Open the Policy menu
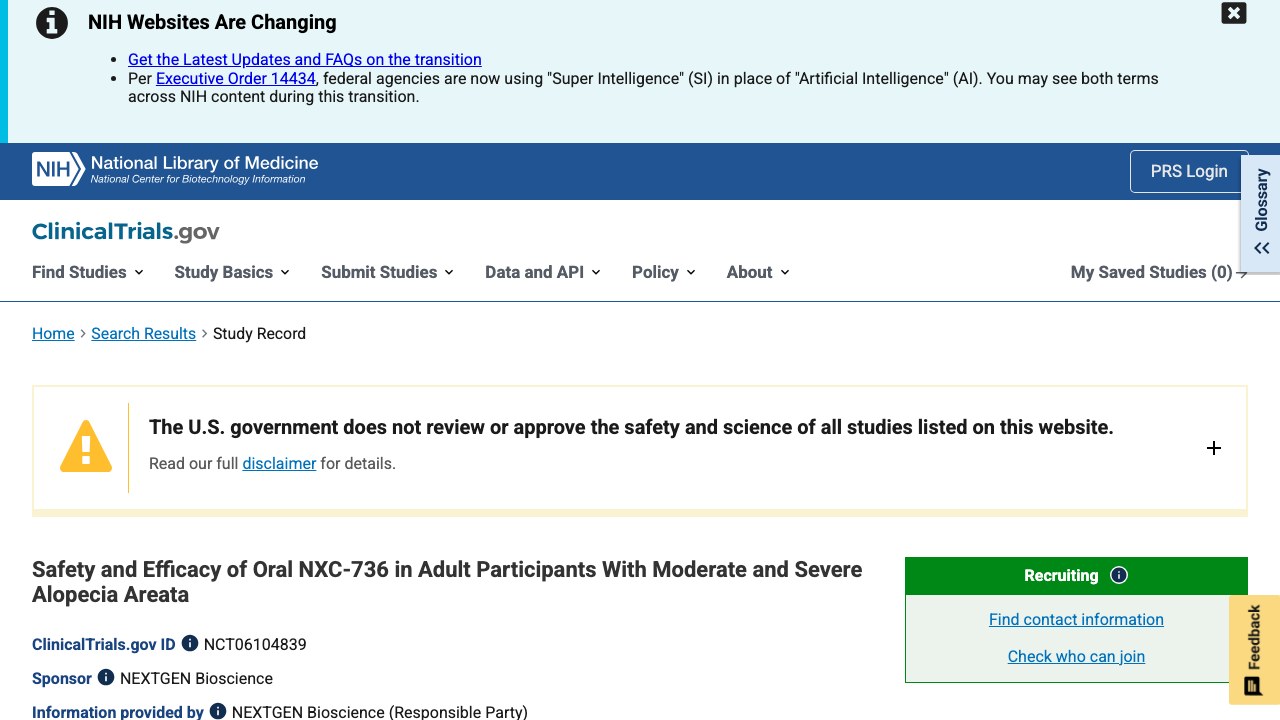Screen dimensions: 1280x720 (x=664, y=272)
